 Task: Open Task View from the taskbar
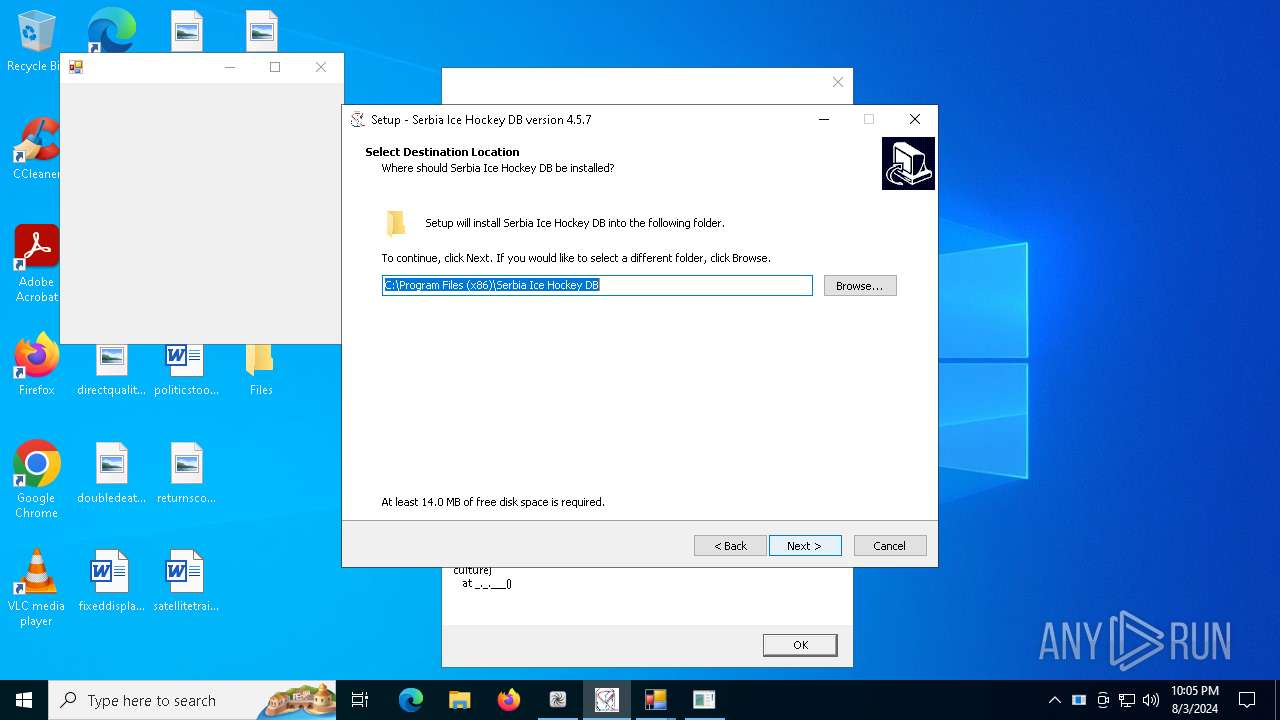pos(360,700)
